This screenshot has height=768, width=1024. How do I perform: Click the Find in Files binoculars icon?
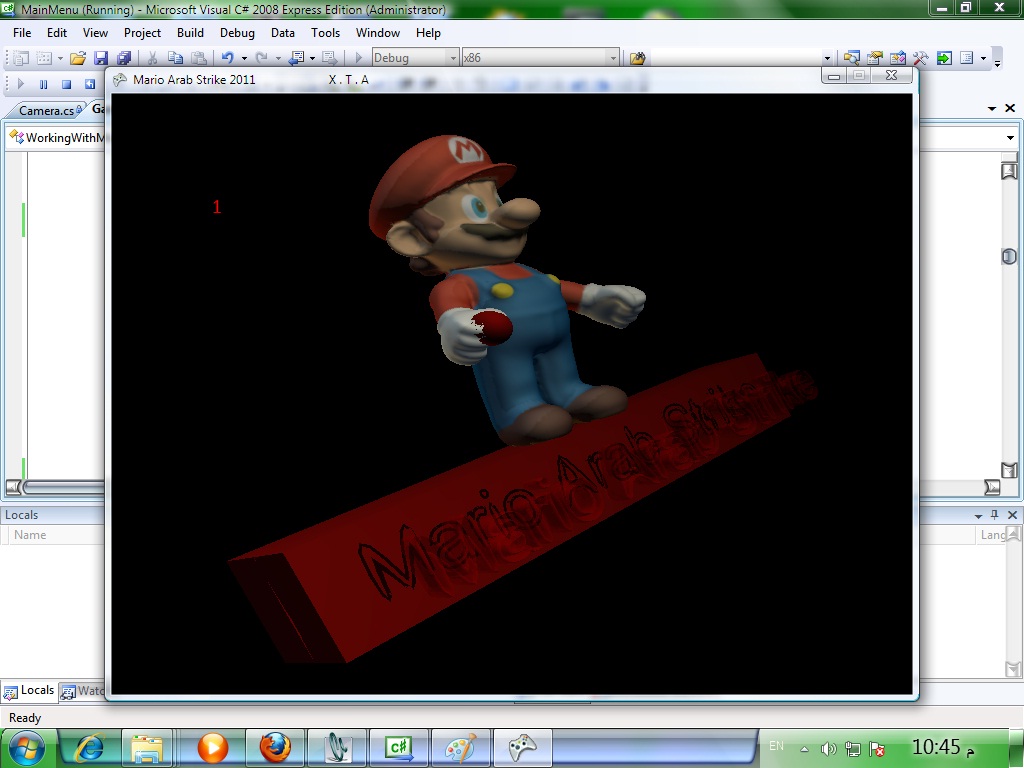click(x=637, y=58)
